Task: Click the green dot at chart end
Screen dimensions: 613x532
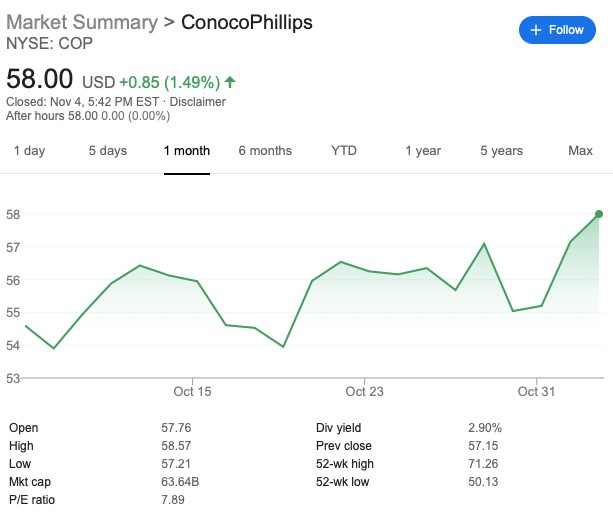Action: pos(599,213)
